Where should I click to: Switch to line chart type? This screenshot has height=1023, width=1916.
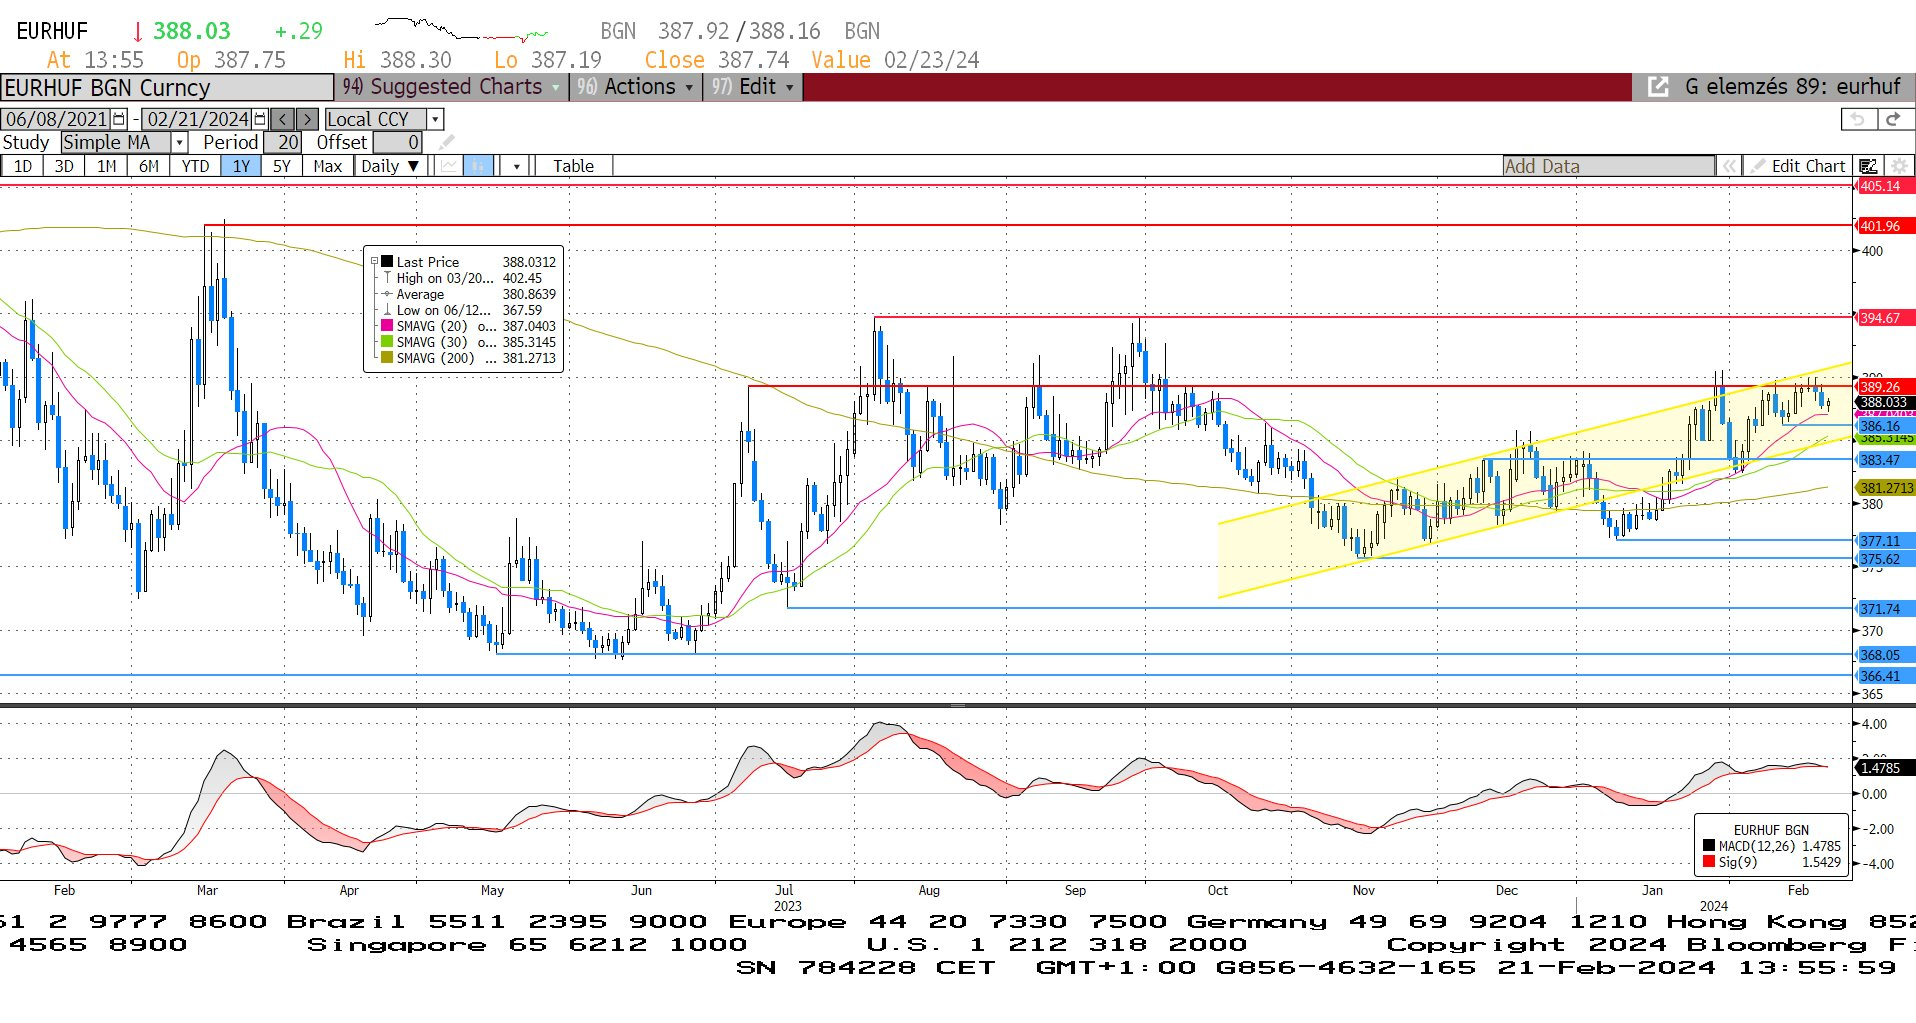pos(449,166)
